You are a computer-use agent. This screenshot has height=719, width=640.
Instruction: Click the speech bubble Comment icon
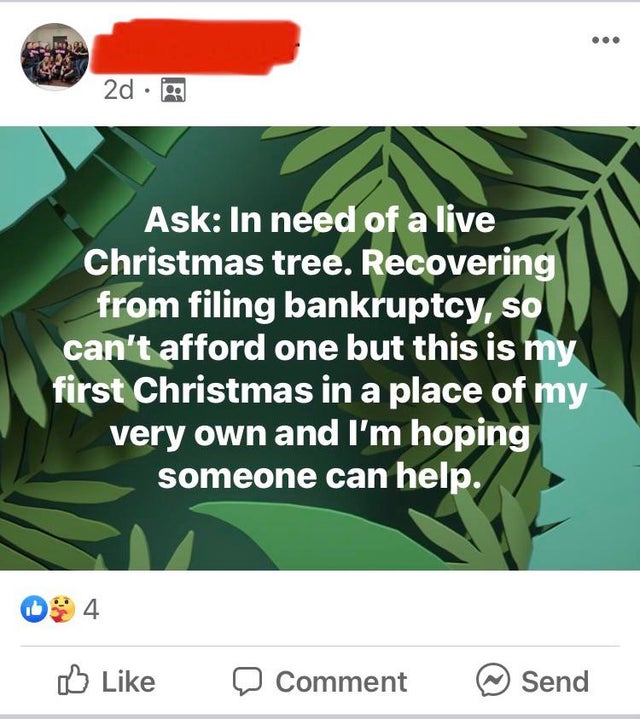pos(248,681)
